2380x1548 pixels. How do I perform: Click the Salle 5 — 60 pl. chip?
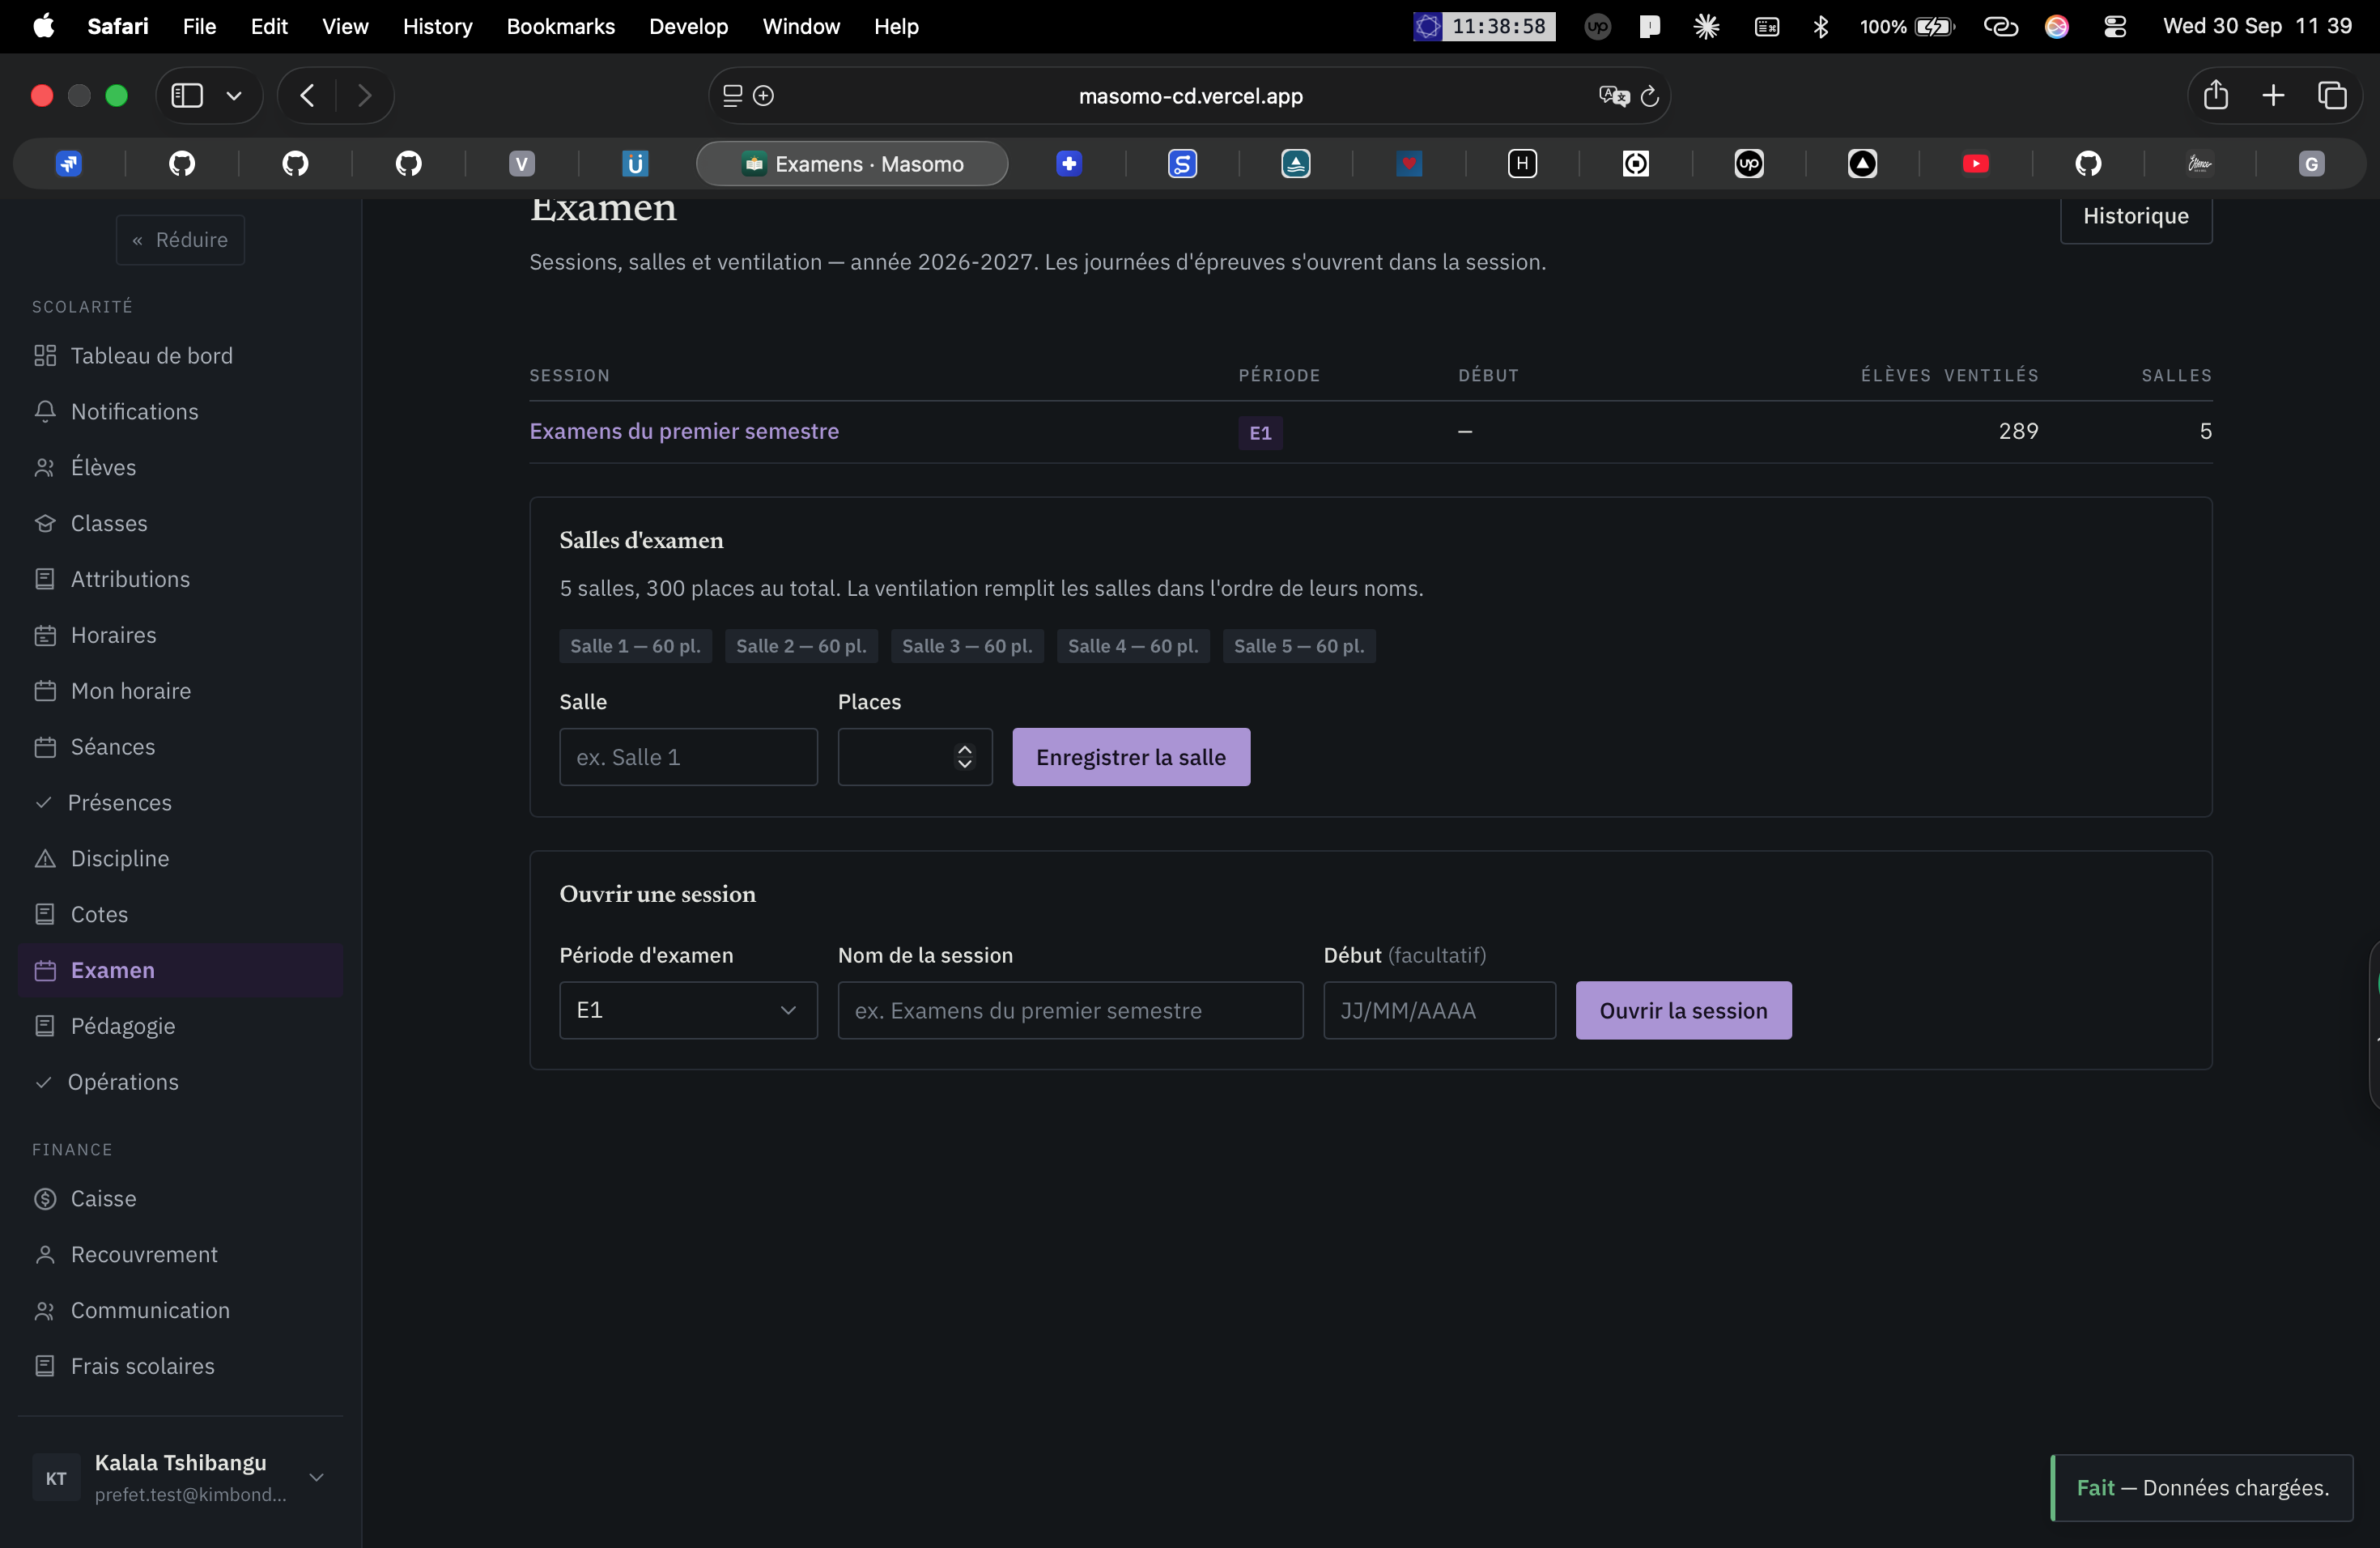[x=1299, y=646]
